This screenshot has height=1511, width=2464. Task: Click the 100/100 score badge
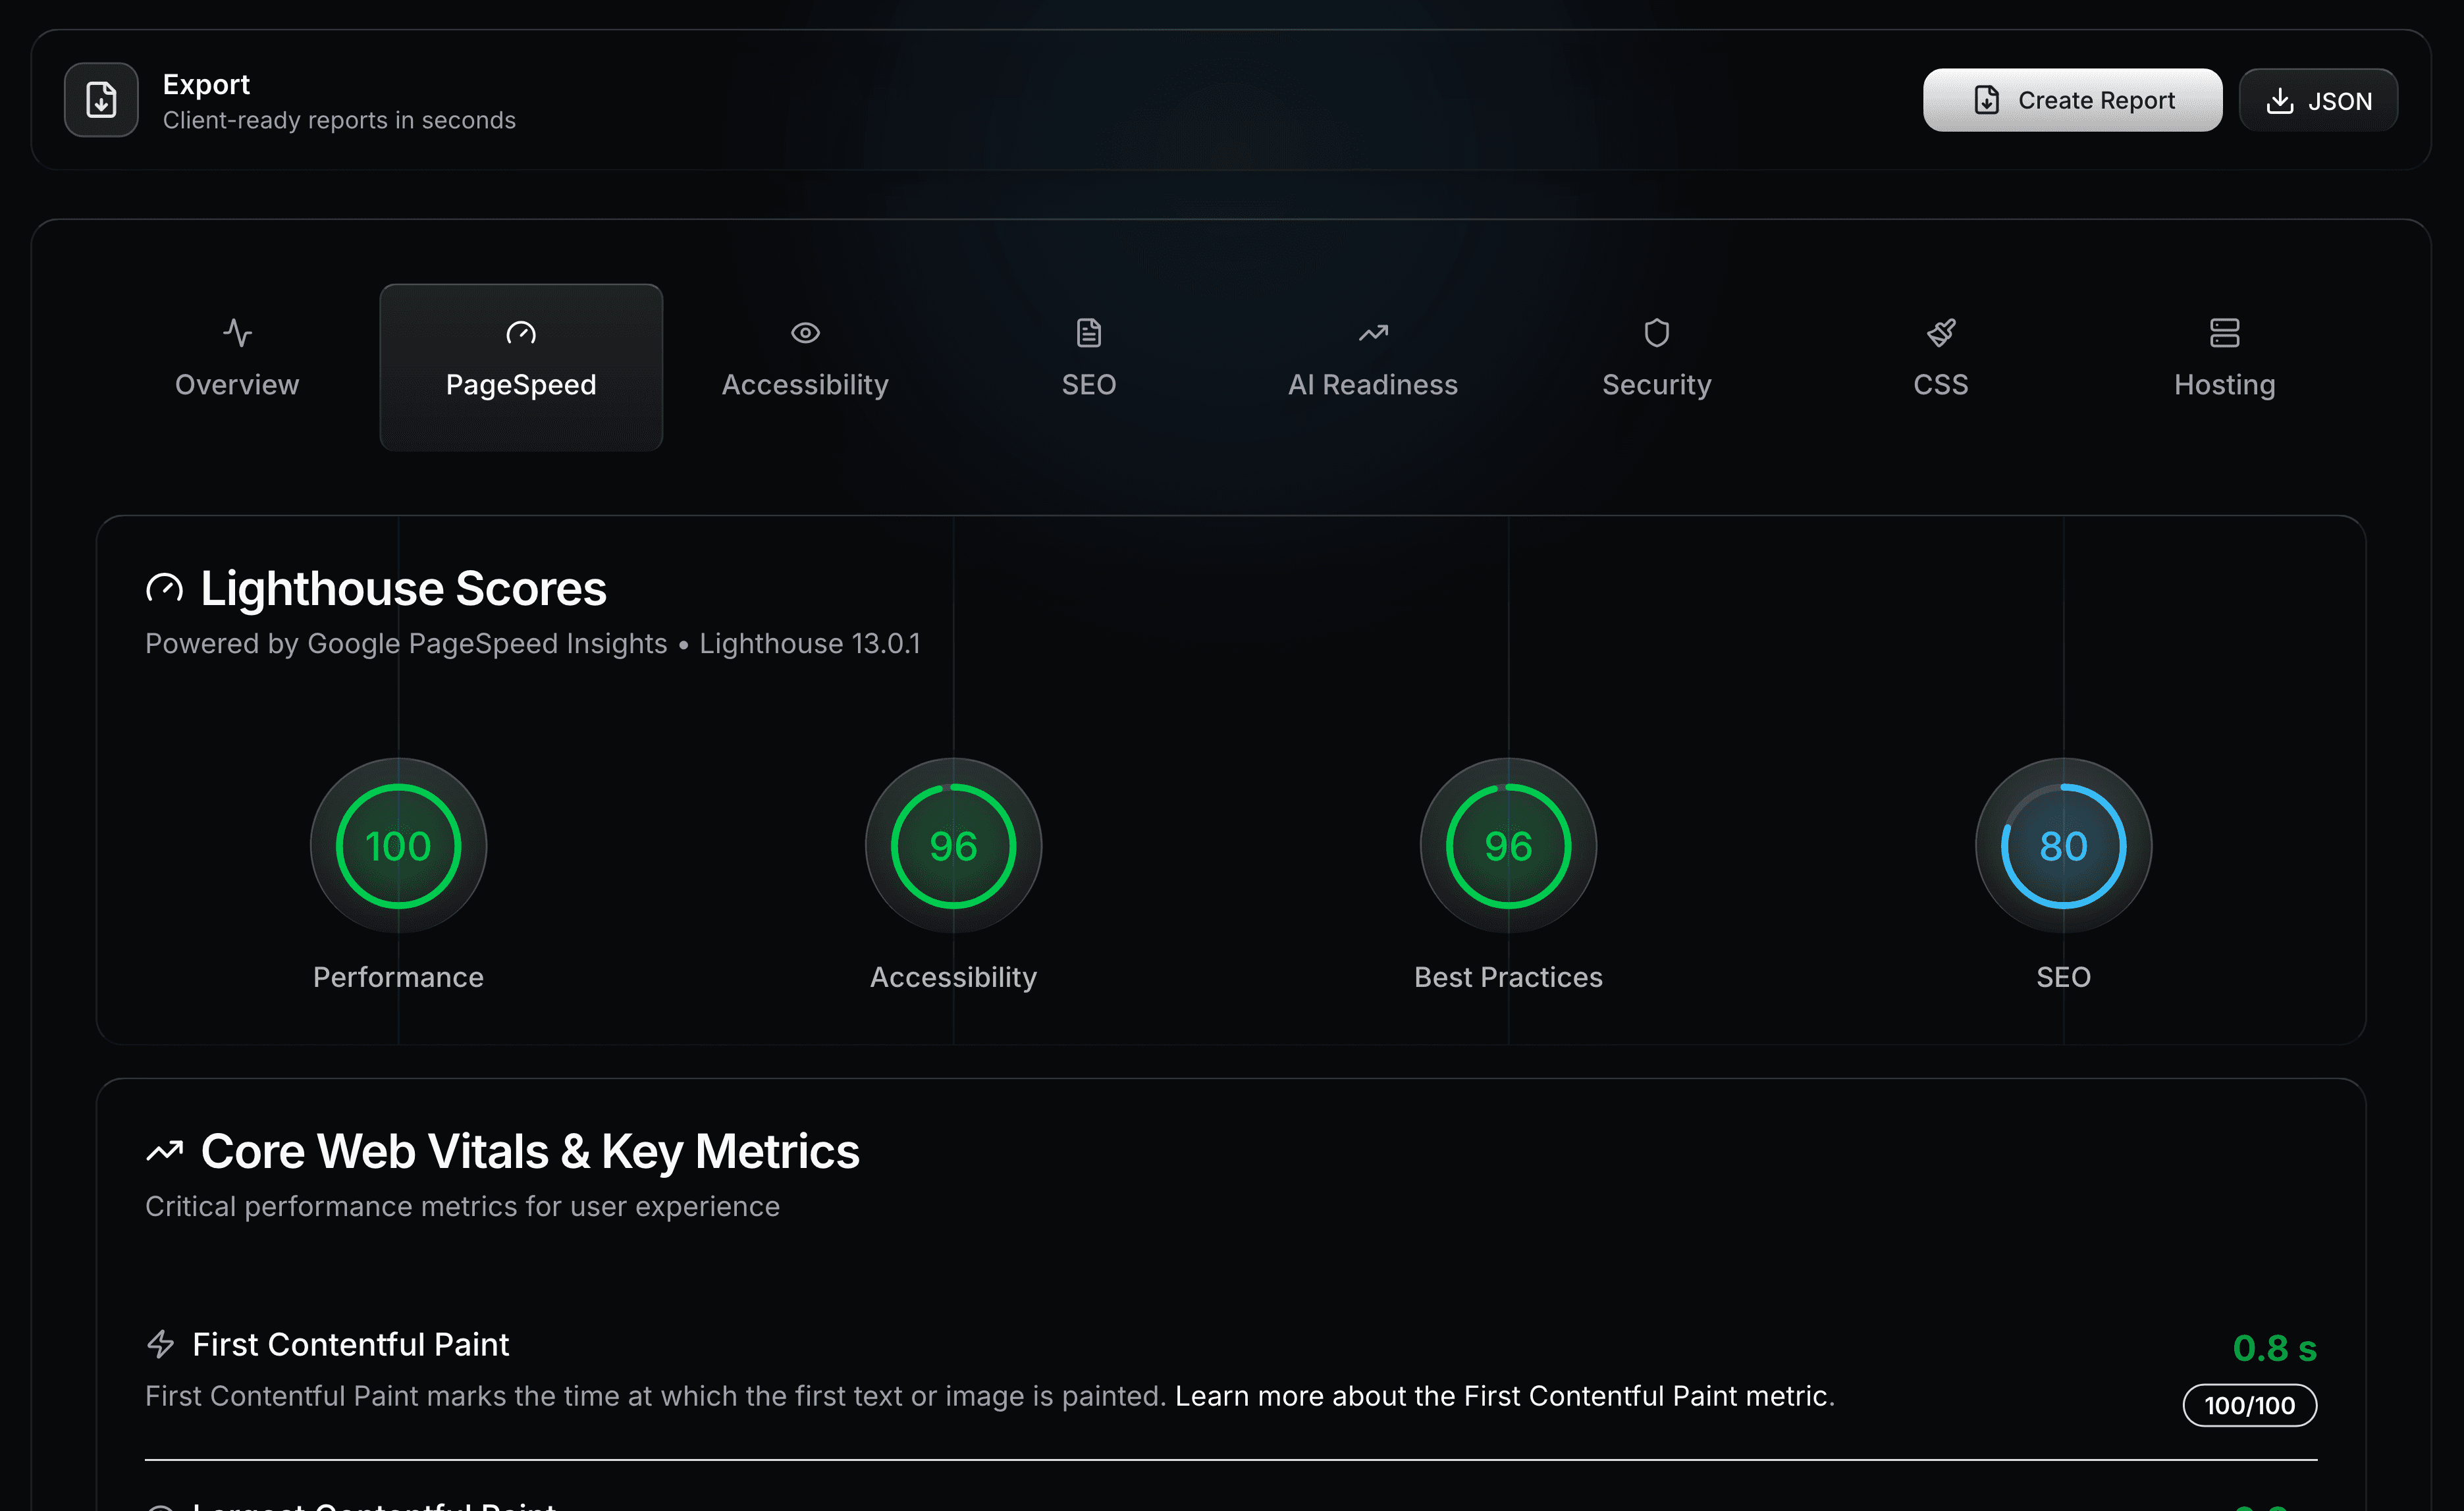[x=2249, y=1405]
